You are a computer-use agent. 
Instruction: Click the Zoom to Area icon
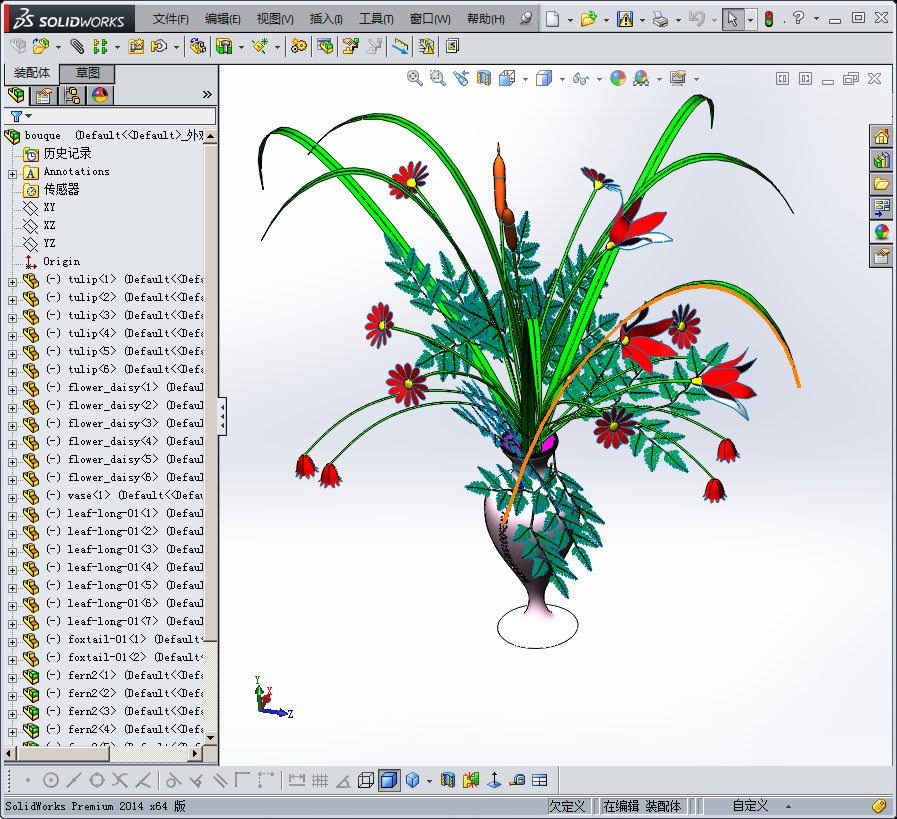(x=438, y=78)
